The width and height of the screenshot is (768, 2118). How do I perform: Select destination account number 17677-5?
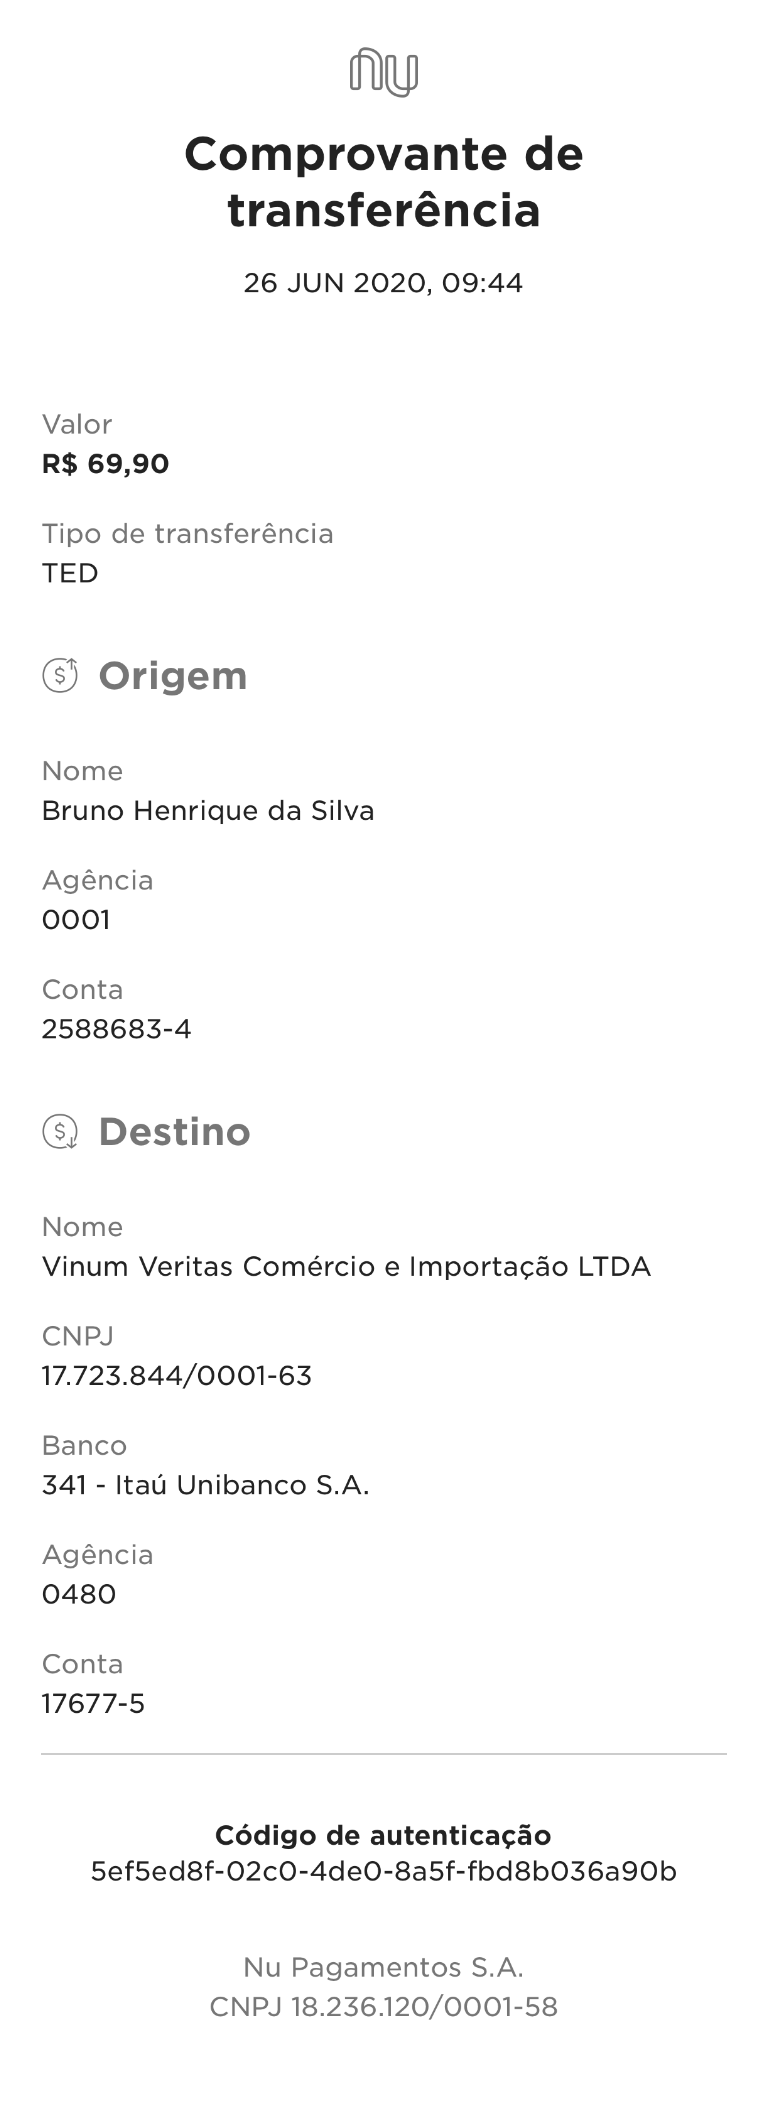[x=93, y=1703]
